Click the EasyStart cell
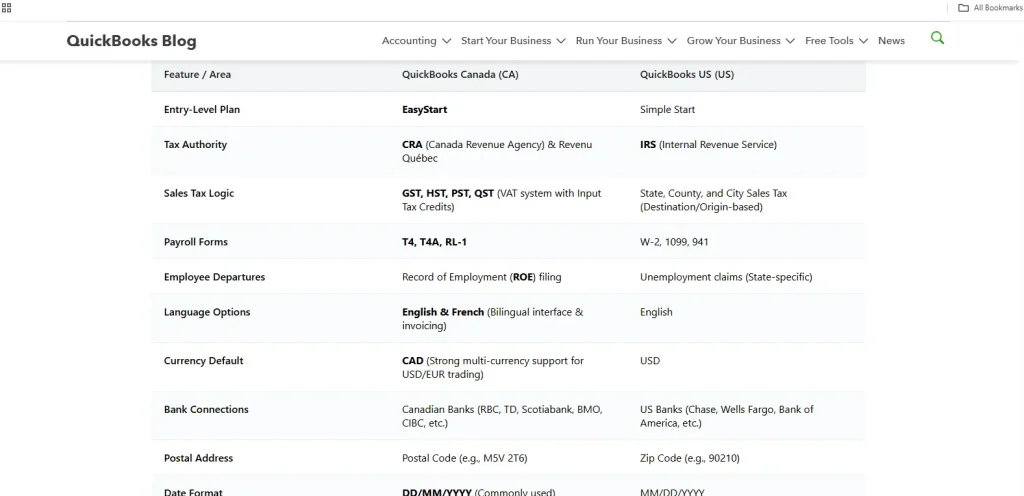This screenshot has height=496, width=1024. (x=424, y=110)
